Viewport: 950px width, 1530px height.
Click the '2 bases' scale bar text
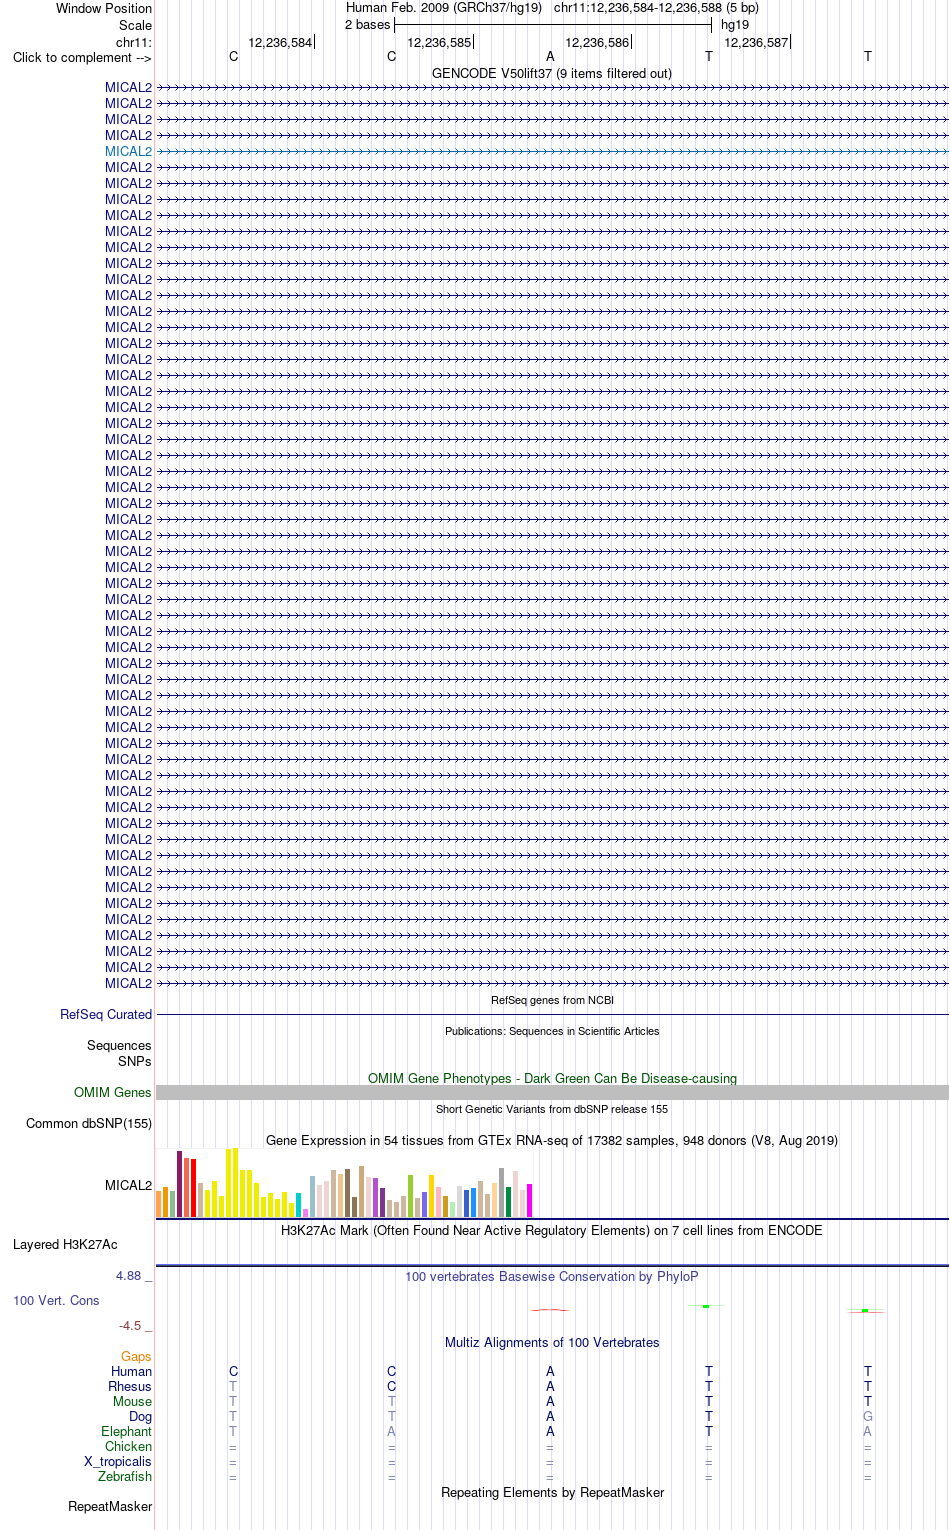(x=368, y=24)
